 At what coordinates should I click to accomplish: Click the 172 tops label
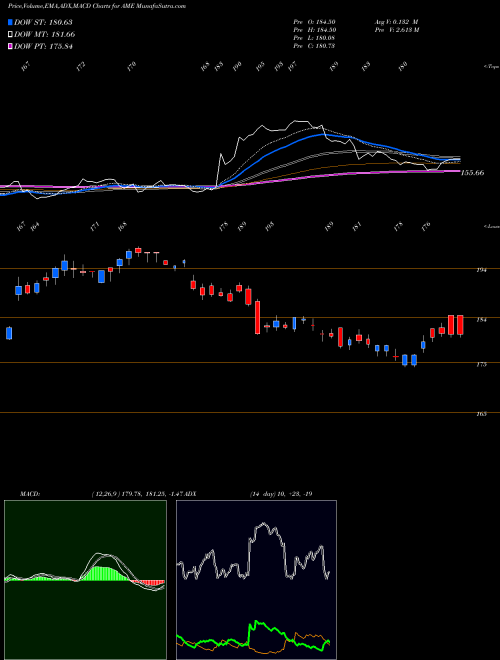coord(81,66)
